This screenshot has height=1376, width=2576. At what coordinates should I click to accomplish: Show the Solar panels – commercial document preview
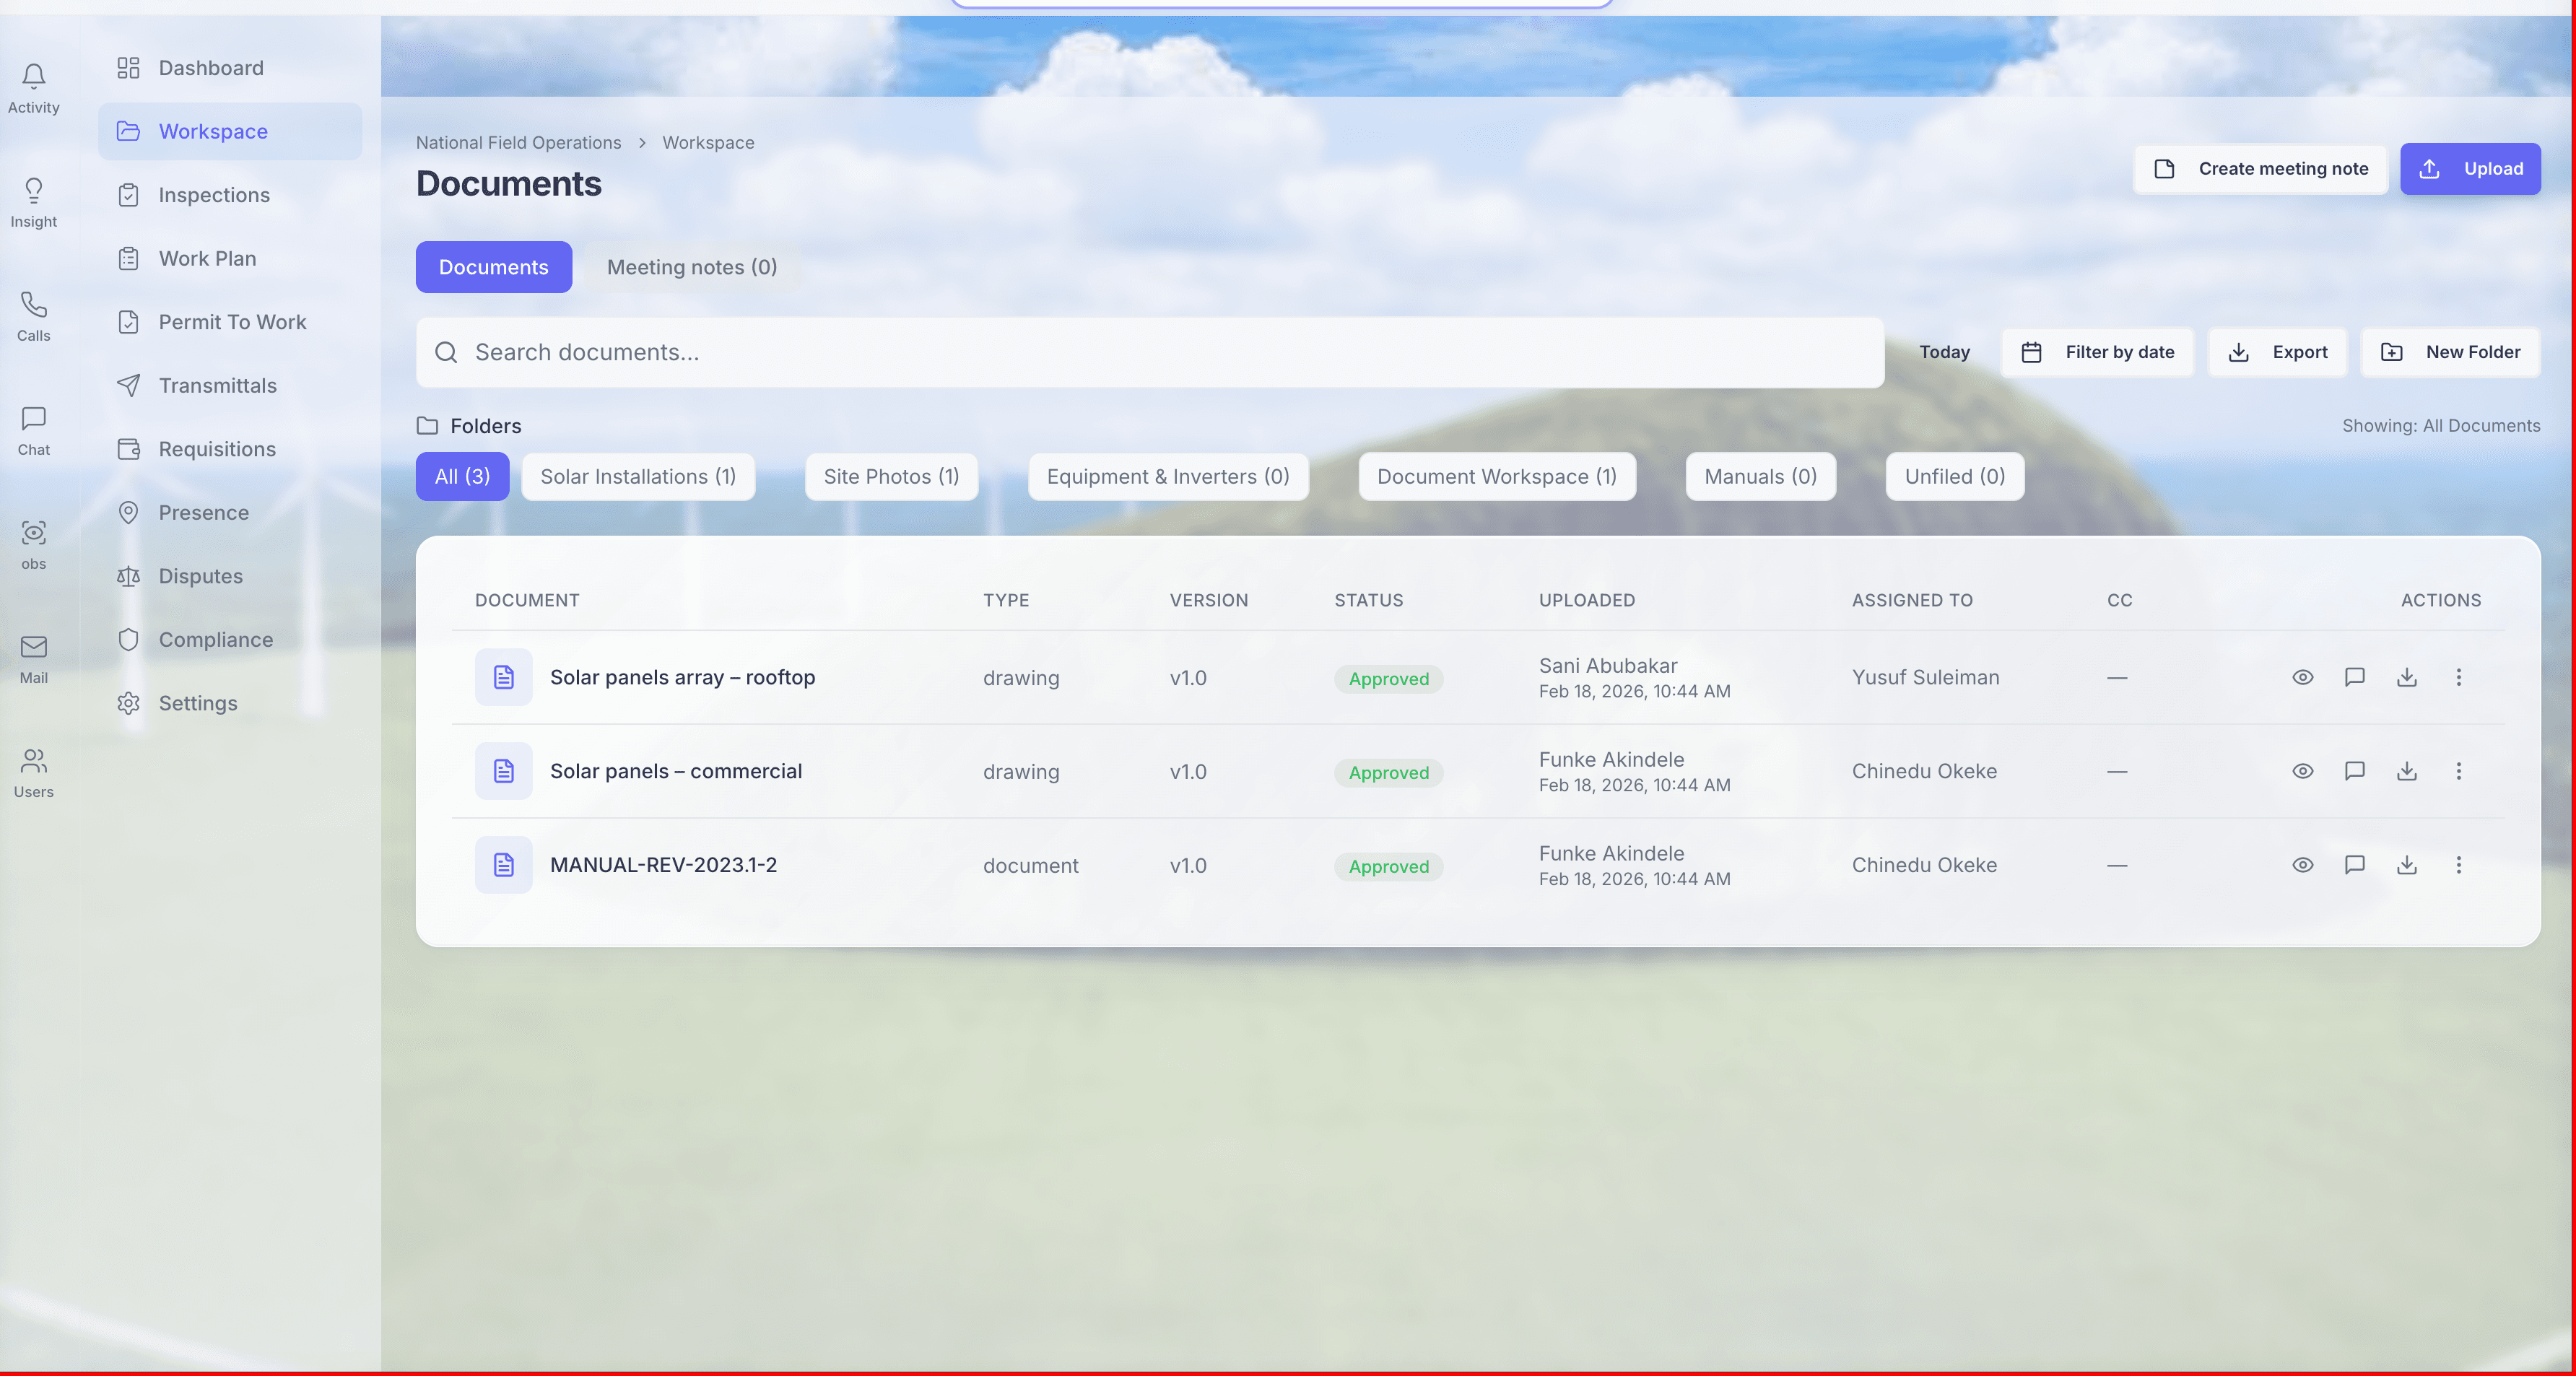(x=2303, y=771)
